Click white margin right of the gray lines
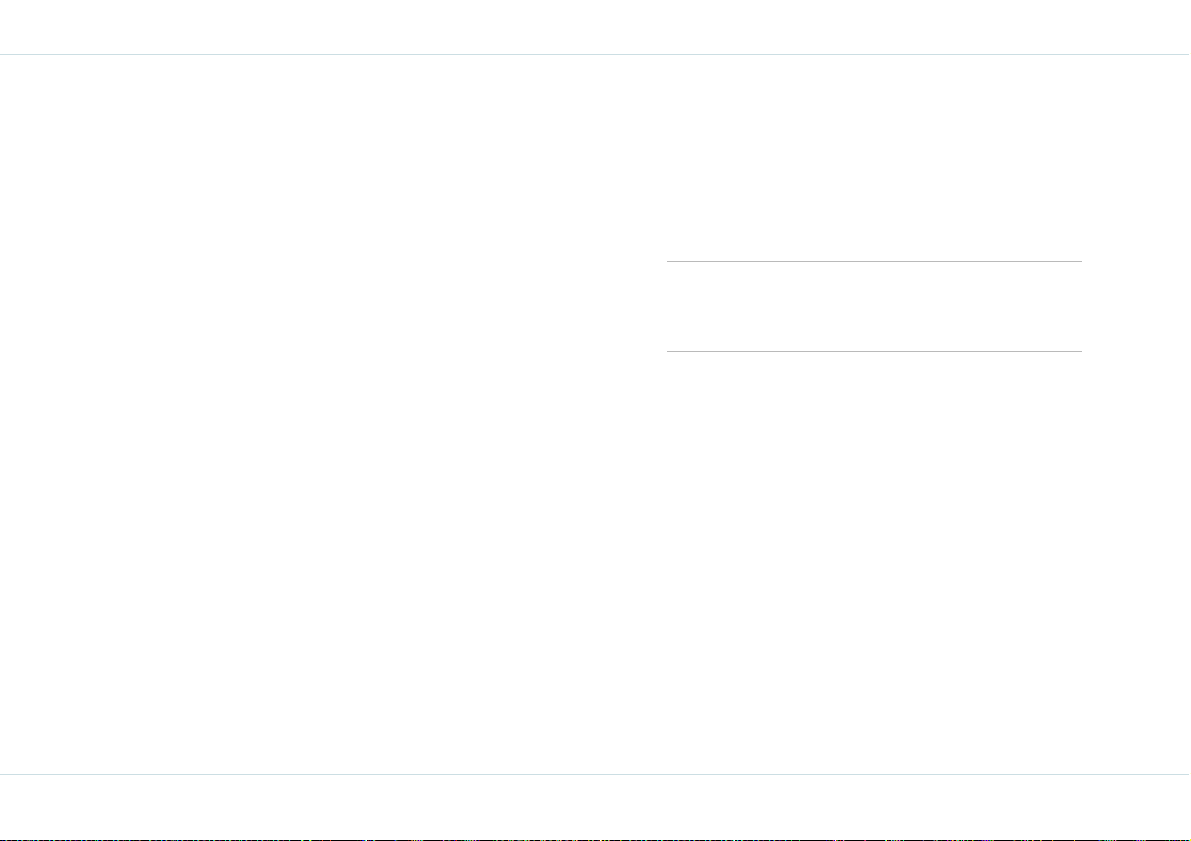This screenshot has height=841, width=1191. pyautogui.click(x=1136, y=306)
